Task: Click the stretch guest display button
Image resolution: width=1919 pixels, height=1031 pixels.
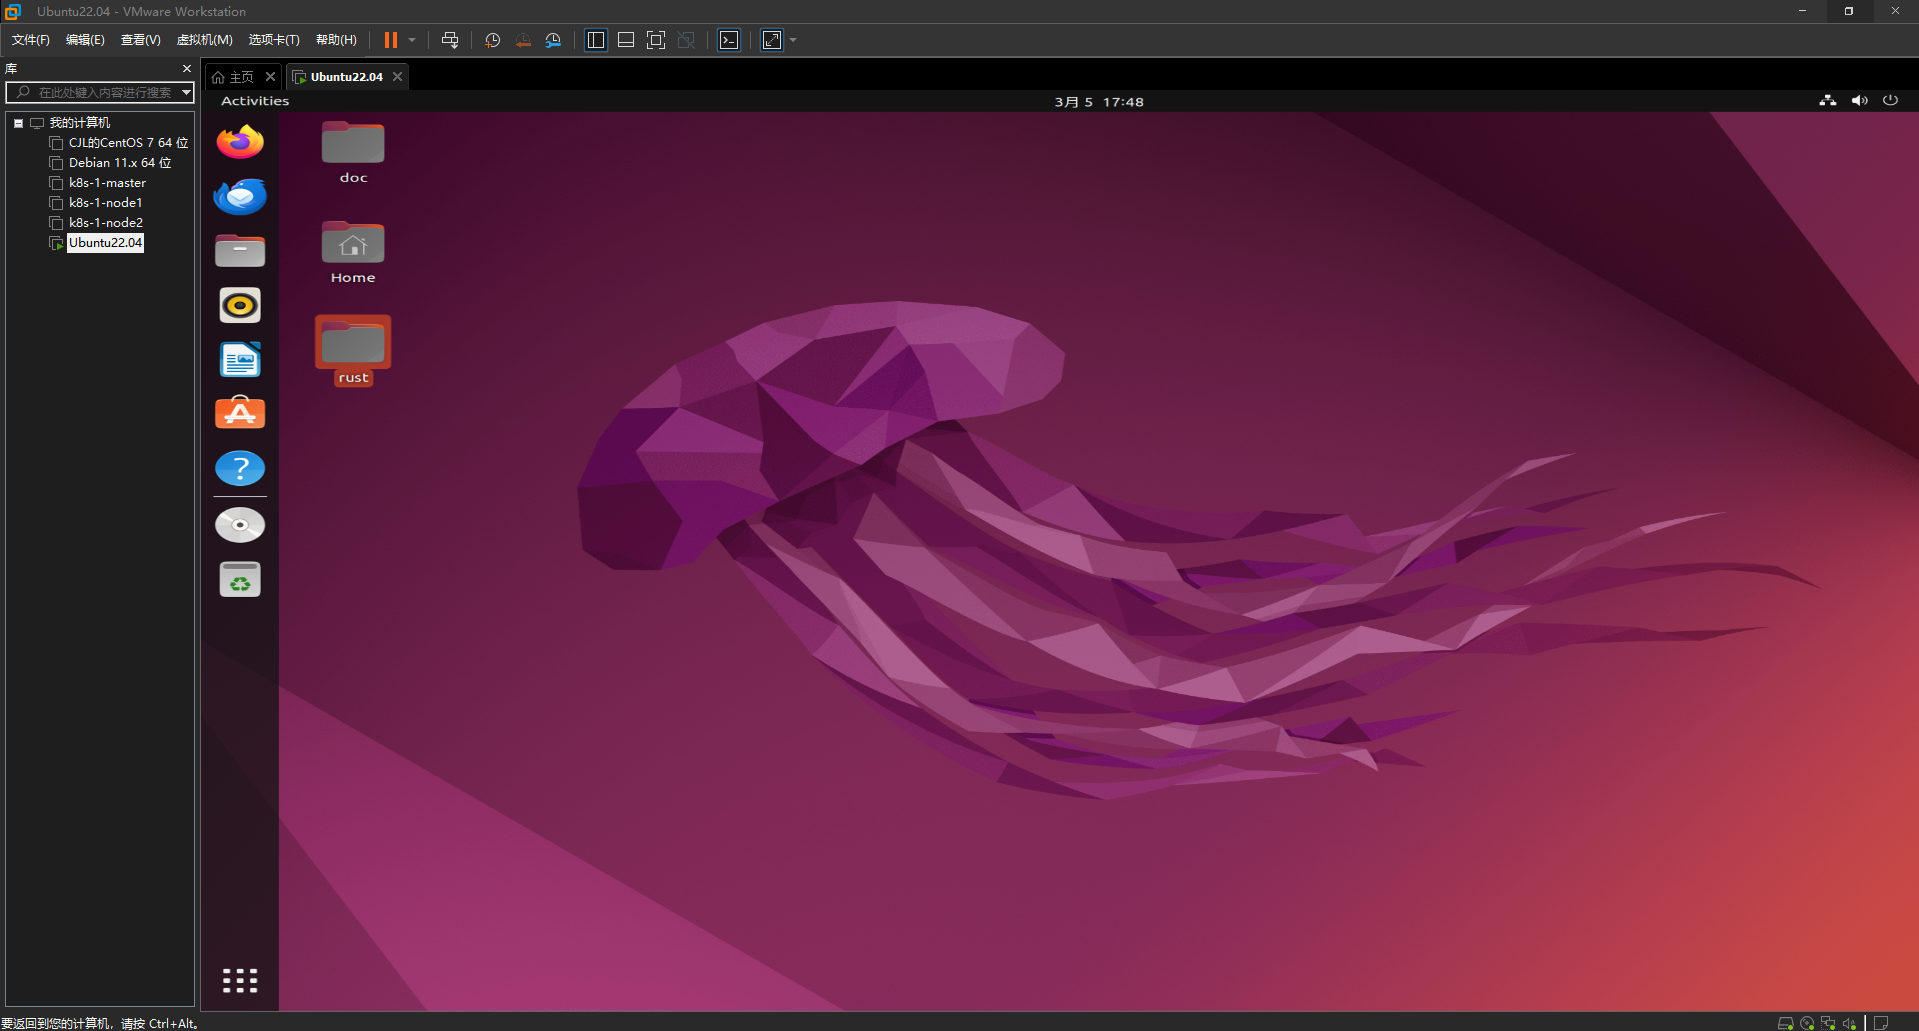Action: click(772, 40)
